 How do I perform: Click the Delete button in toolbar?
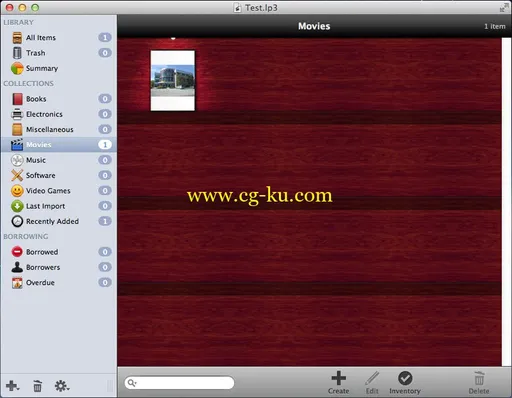click(x=479, y=382)
